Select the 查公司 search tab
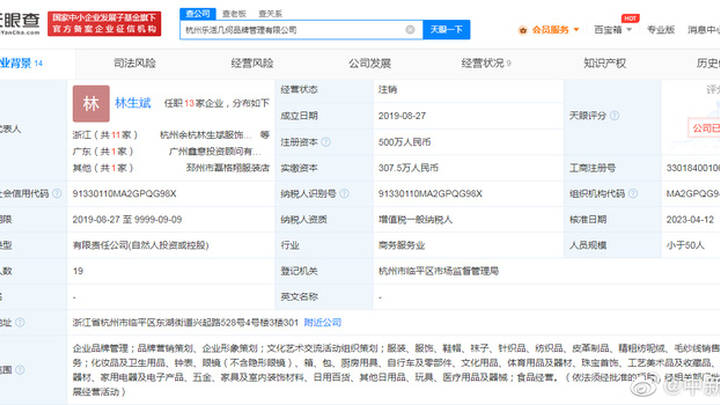 [197, 14]
